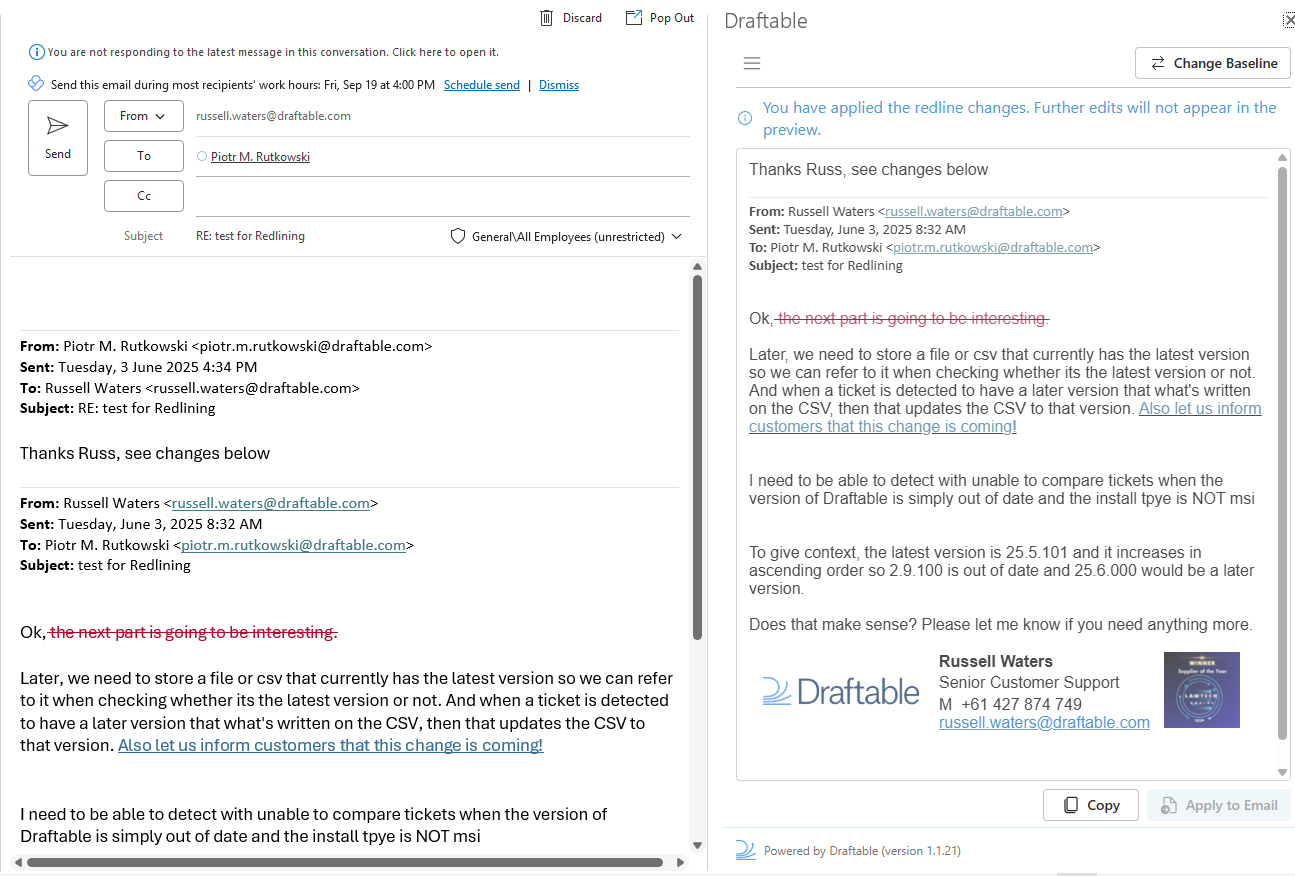This screenshot has width=1295, height=876.
Task: Click the Send paper plane button
Action: [58, 138]
